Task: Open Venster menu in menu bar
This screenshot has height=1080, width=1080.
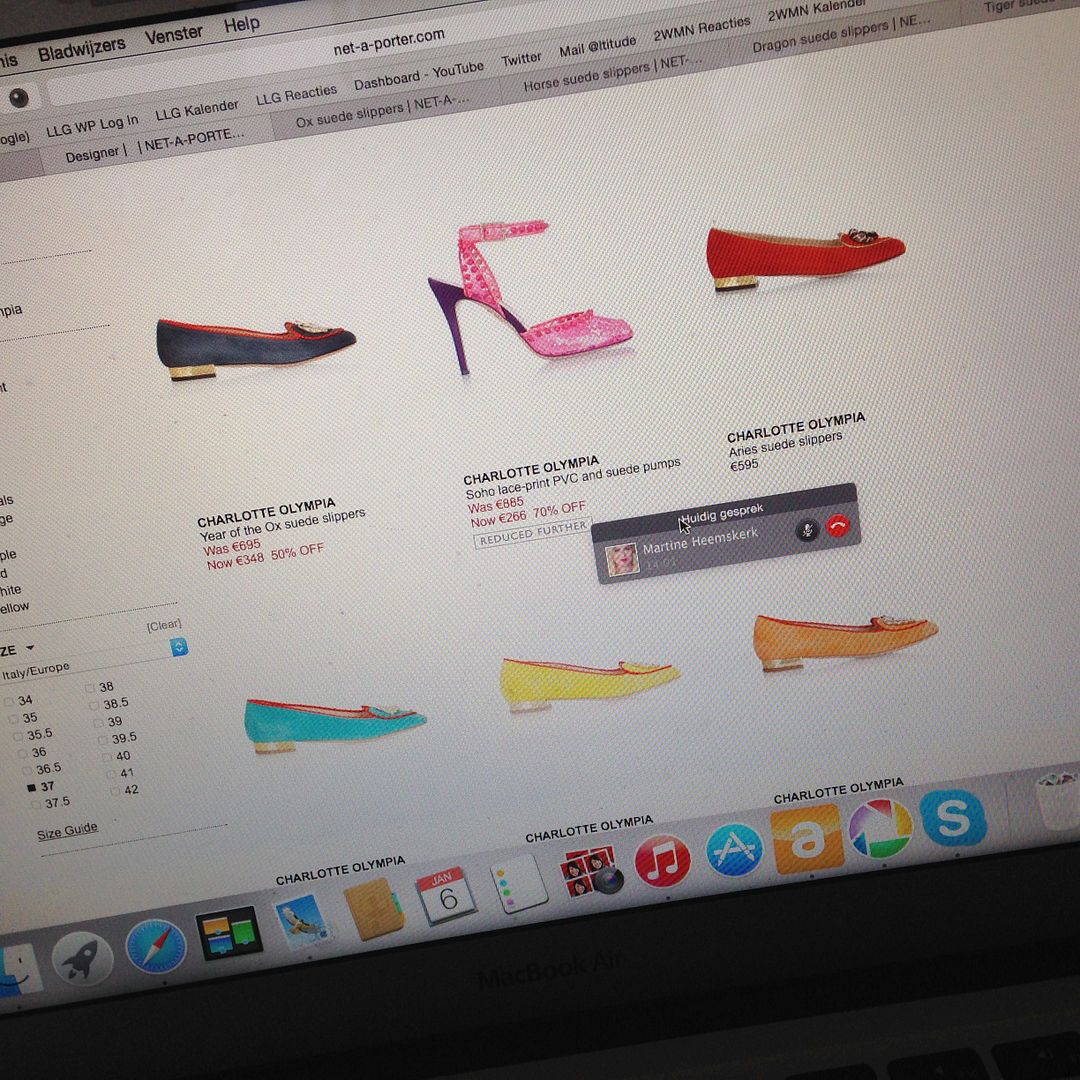Action: (174, 34)
